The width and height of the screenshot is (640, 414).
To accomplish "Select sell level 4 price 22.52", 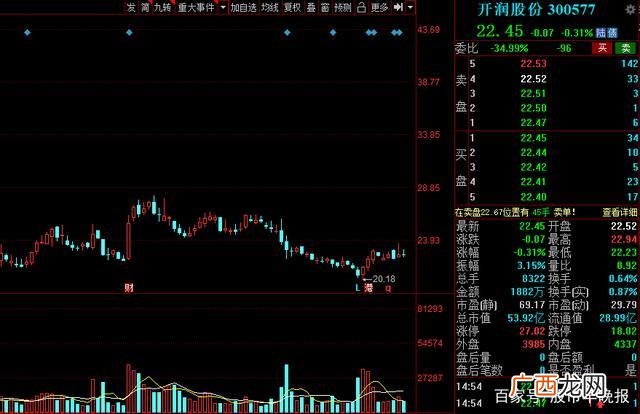I will (x=533, y=79).
